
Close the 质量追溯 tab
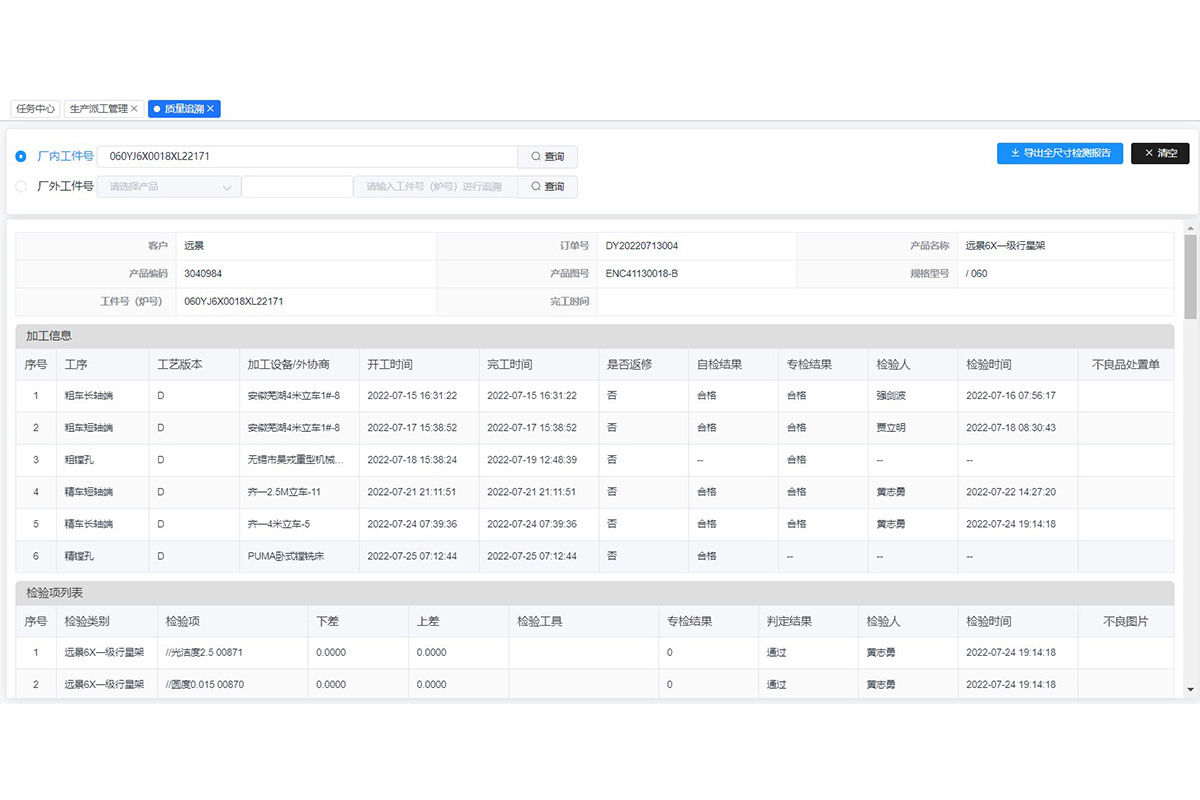click(211, 109)
